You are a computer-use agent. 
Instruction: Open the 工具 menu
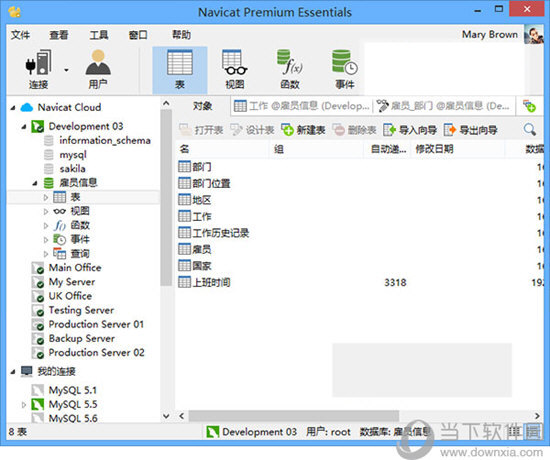[x=99, y=35]
